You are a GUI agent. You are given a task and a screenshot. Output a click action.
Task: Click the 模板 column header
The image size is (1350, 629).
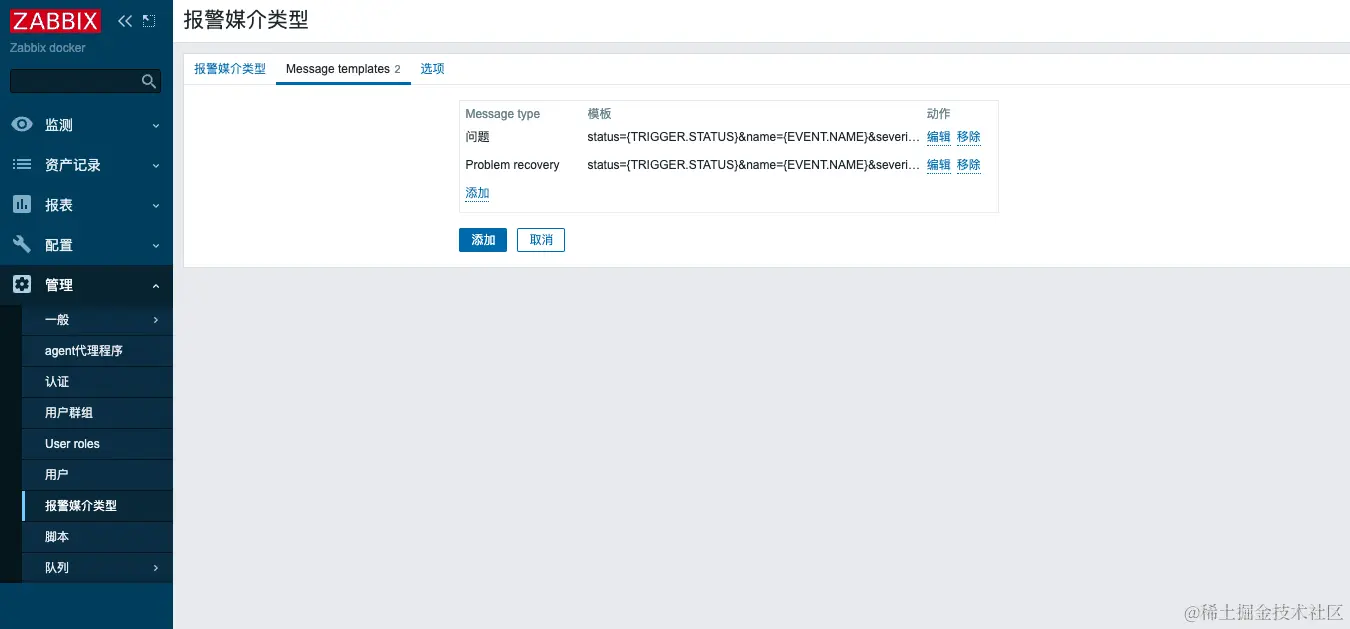coord(599,114)
